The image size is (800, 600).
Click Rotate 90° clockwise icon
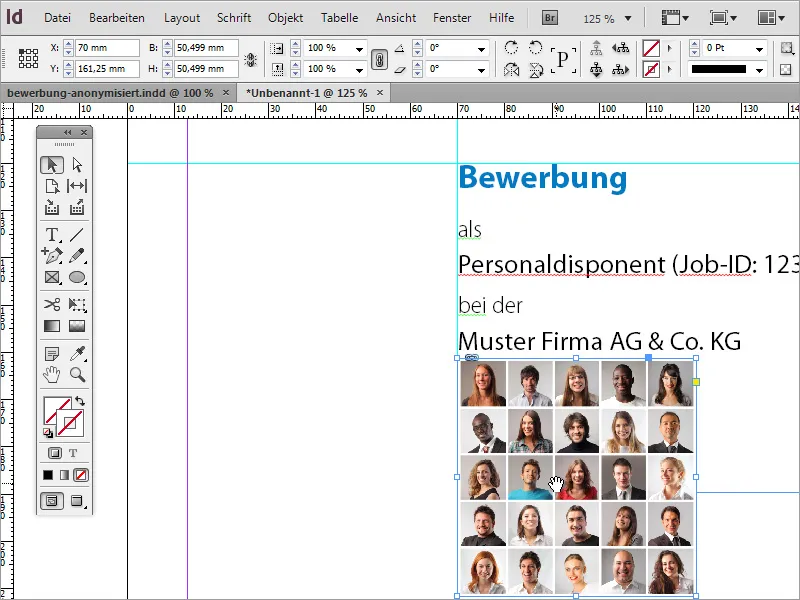click(511, 48)
